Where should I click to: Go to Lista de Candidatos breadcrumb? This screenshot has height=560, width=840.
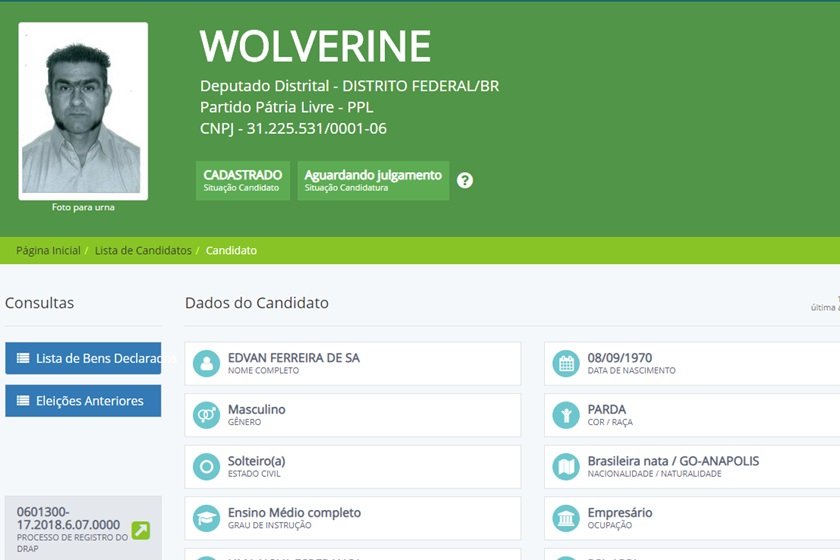[x=143, y=250]
